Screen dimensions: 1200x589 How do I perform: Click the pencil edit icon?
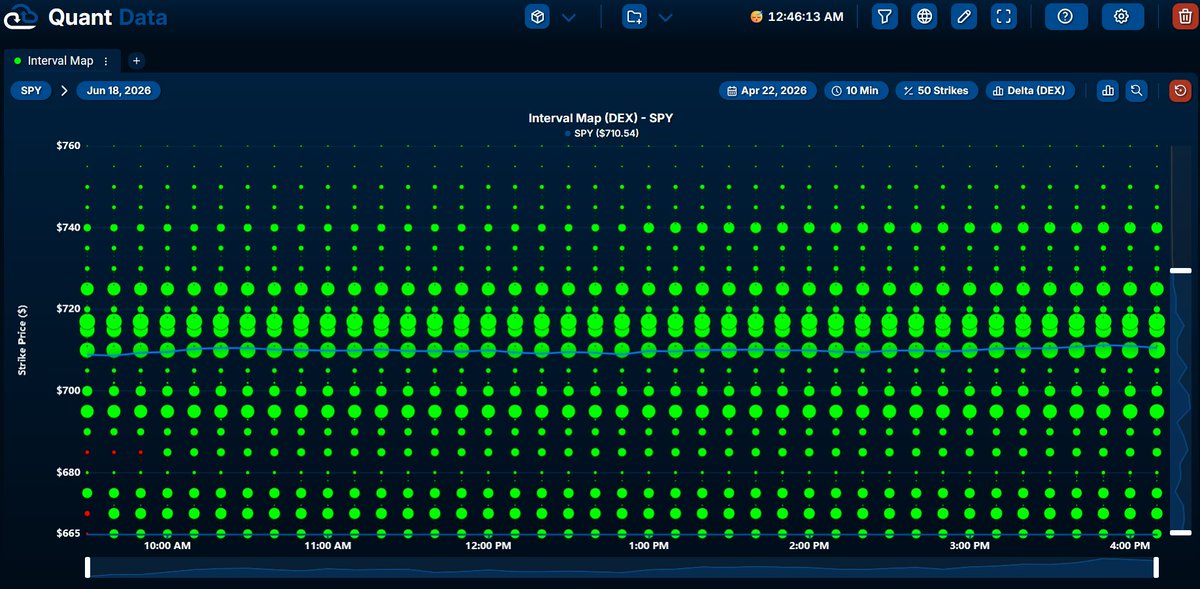(x=963, y=17)
